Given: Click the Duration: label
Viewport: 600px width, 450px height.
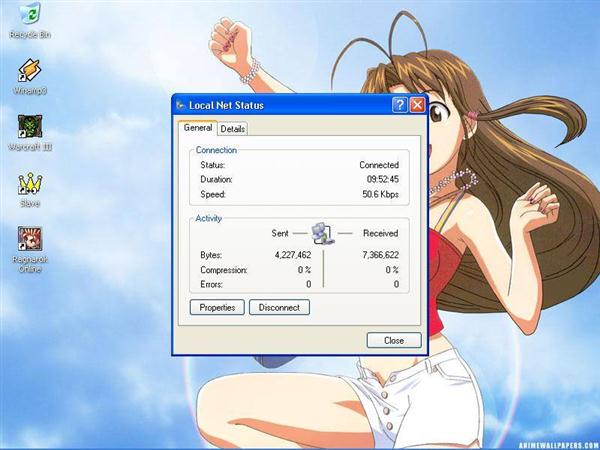Looking at the screenshot, I should pos(216,179).
